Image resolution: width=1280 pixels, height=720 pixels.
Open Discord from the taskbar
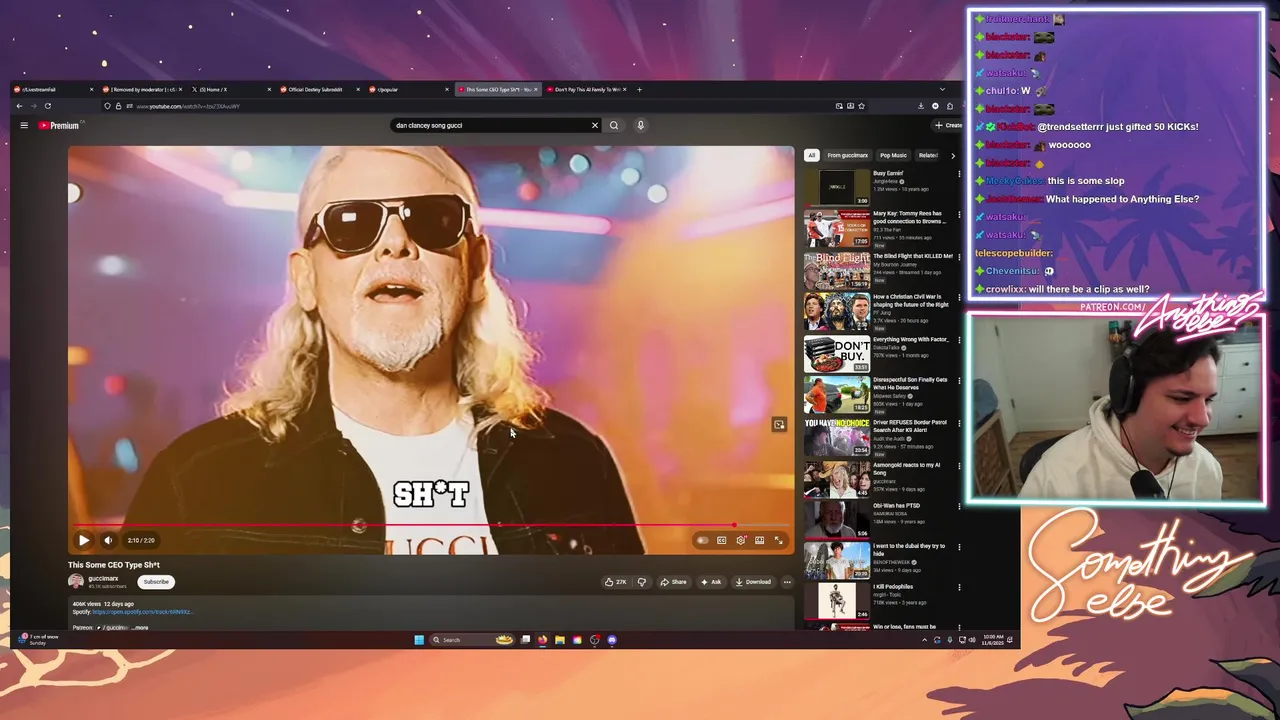click(x=612, y=640)
